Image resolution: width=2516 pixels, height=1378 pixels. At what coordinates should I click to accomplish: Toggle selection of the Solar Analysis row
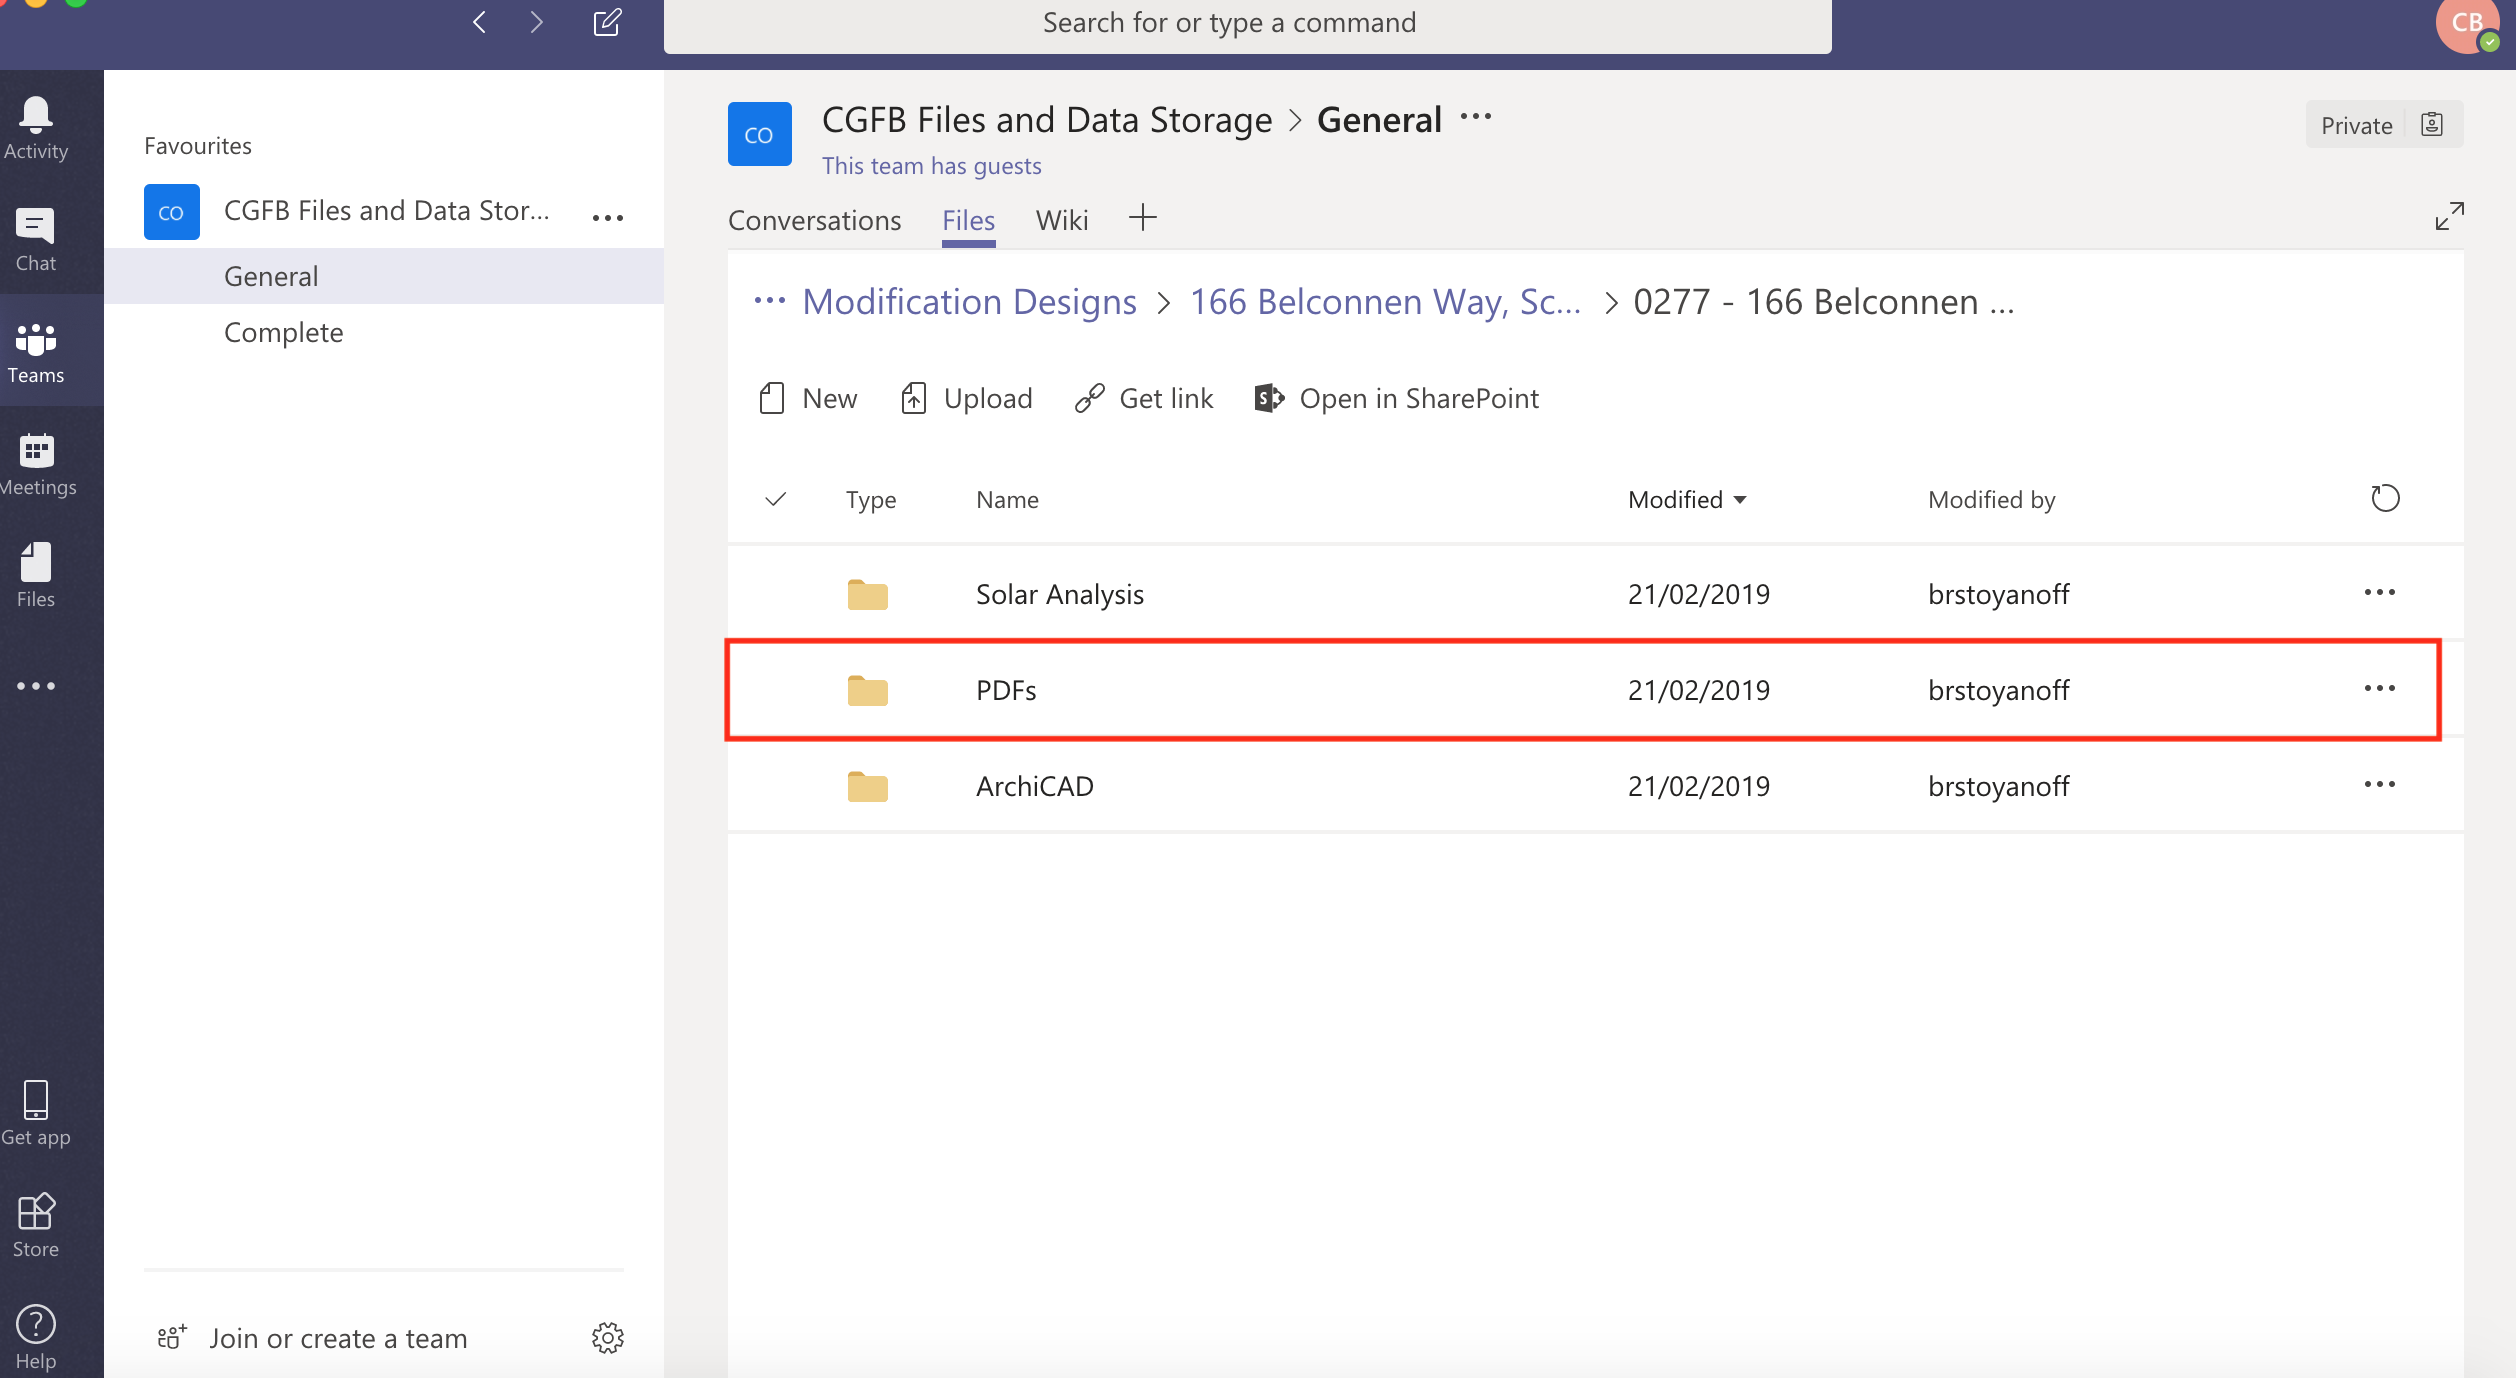(x=776, y=593)
